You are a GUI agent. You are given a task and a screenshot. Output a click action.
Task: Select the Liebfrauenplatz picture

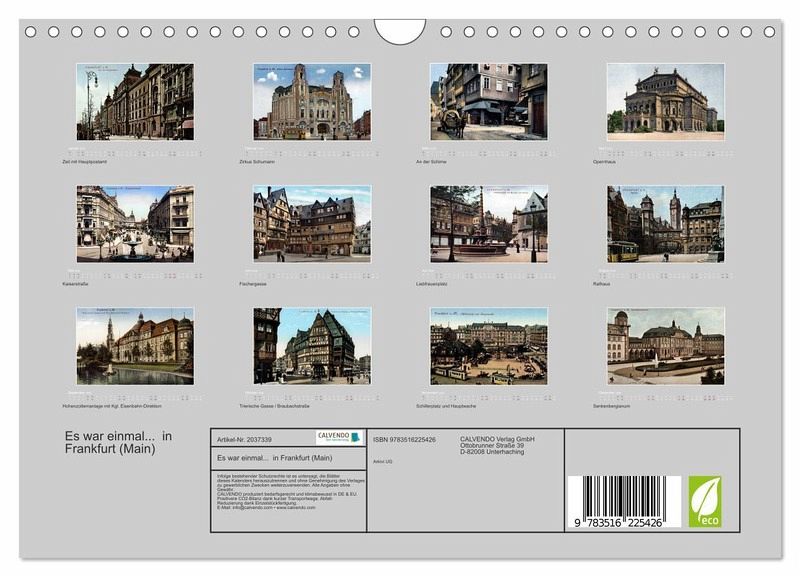(488, 223)
